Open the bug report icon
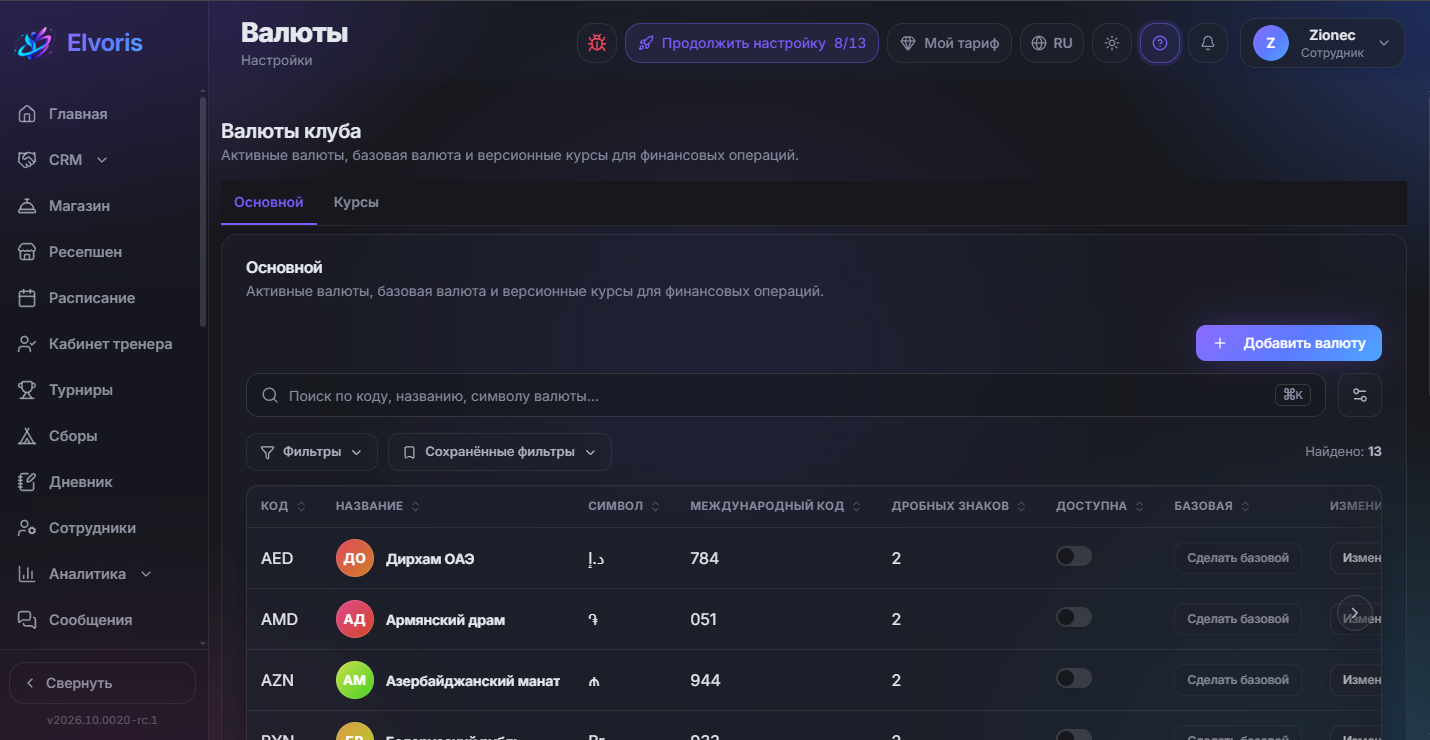Image resolution: width=1430 pixels, height=740 pixels. pos(597,43)
